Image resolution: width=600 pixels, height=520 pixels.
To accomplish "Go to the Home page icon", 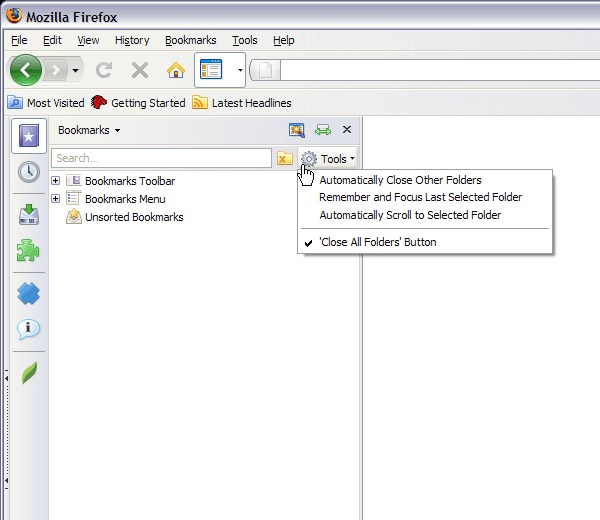I will point(176,70).
